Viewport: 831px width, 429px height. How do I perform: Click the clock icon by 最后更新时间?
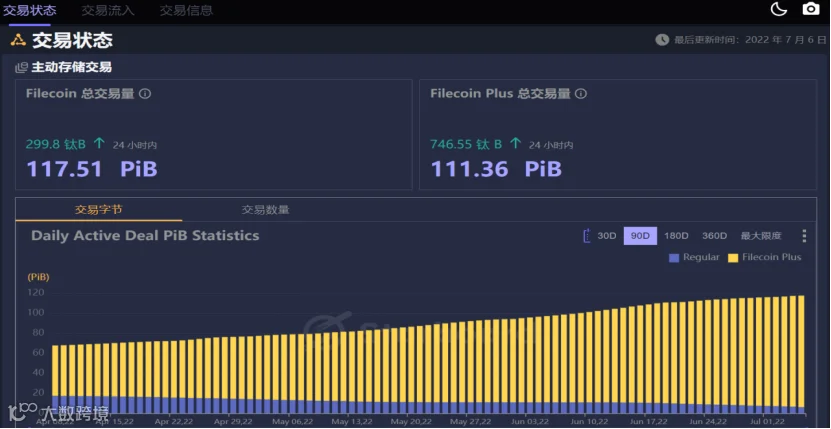coord(662,40)
